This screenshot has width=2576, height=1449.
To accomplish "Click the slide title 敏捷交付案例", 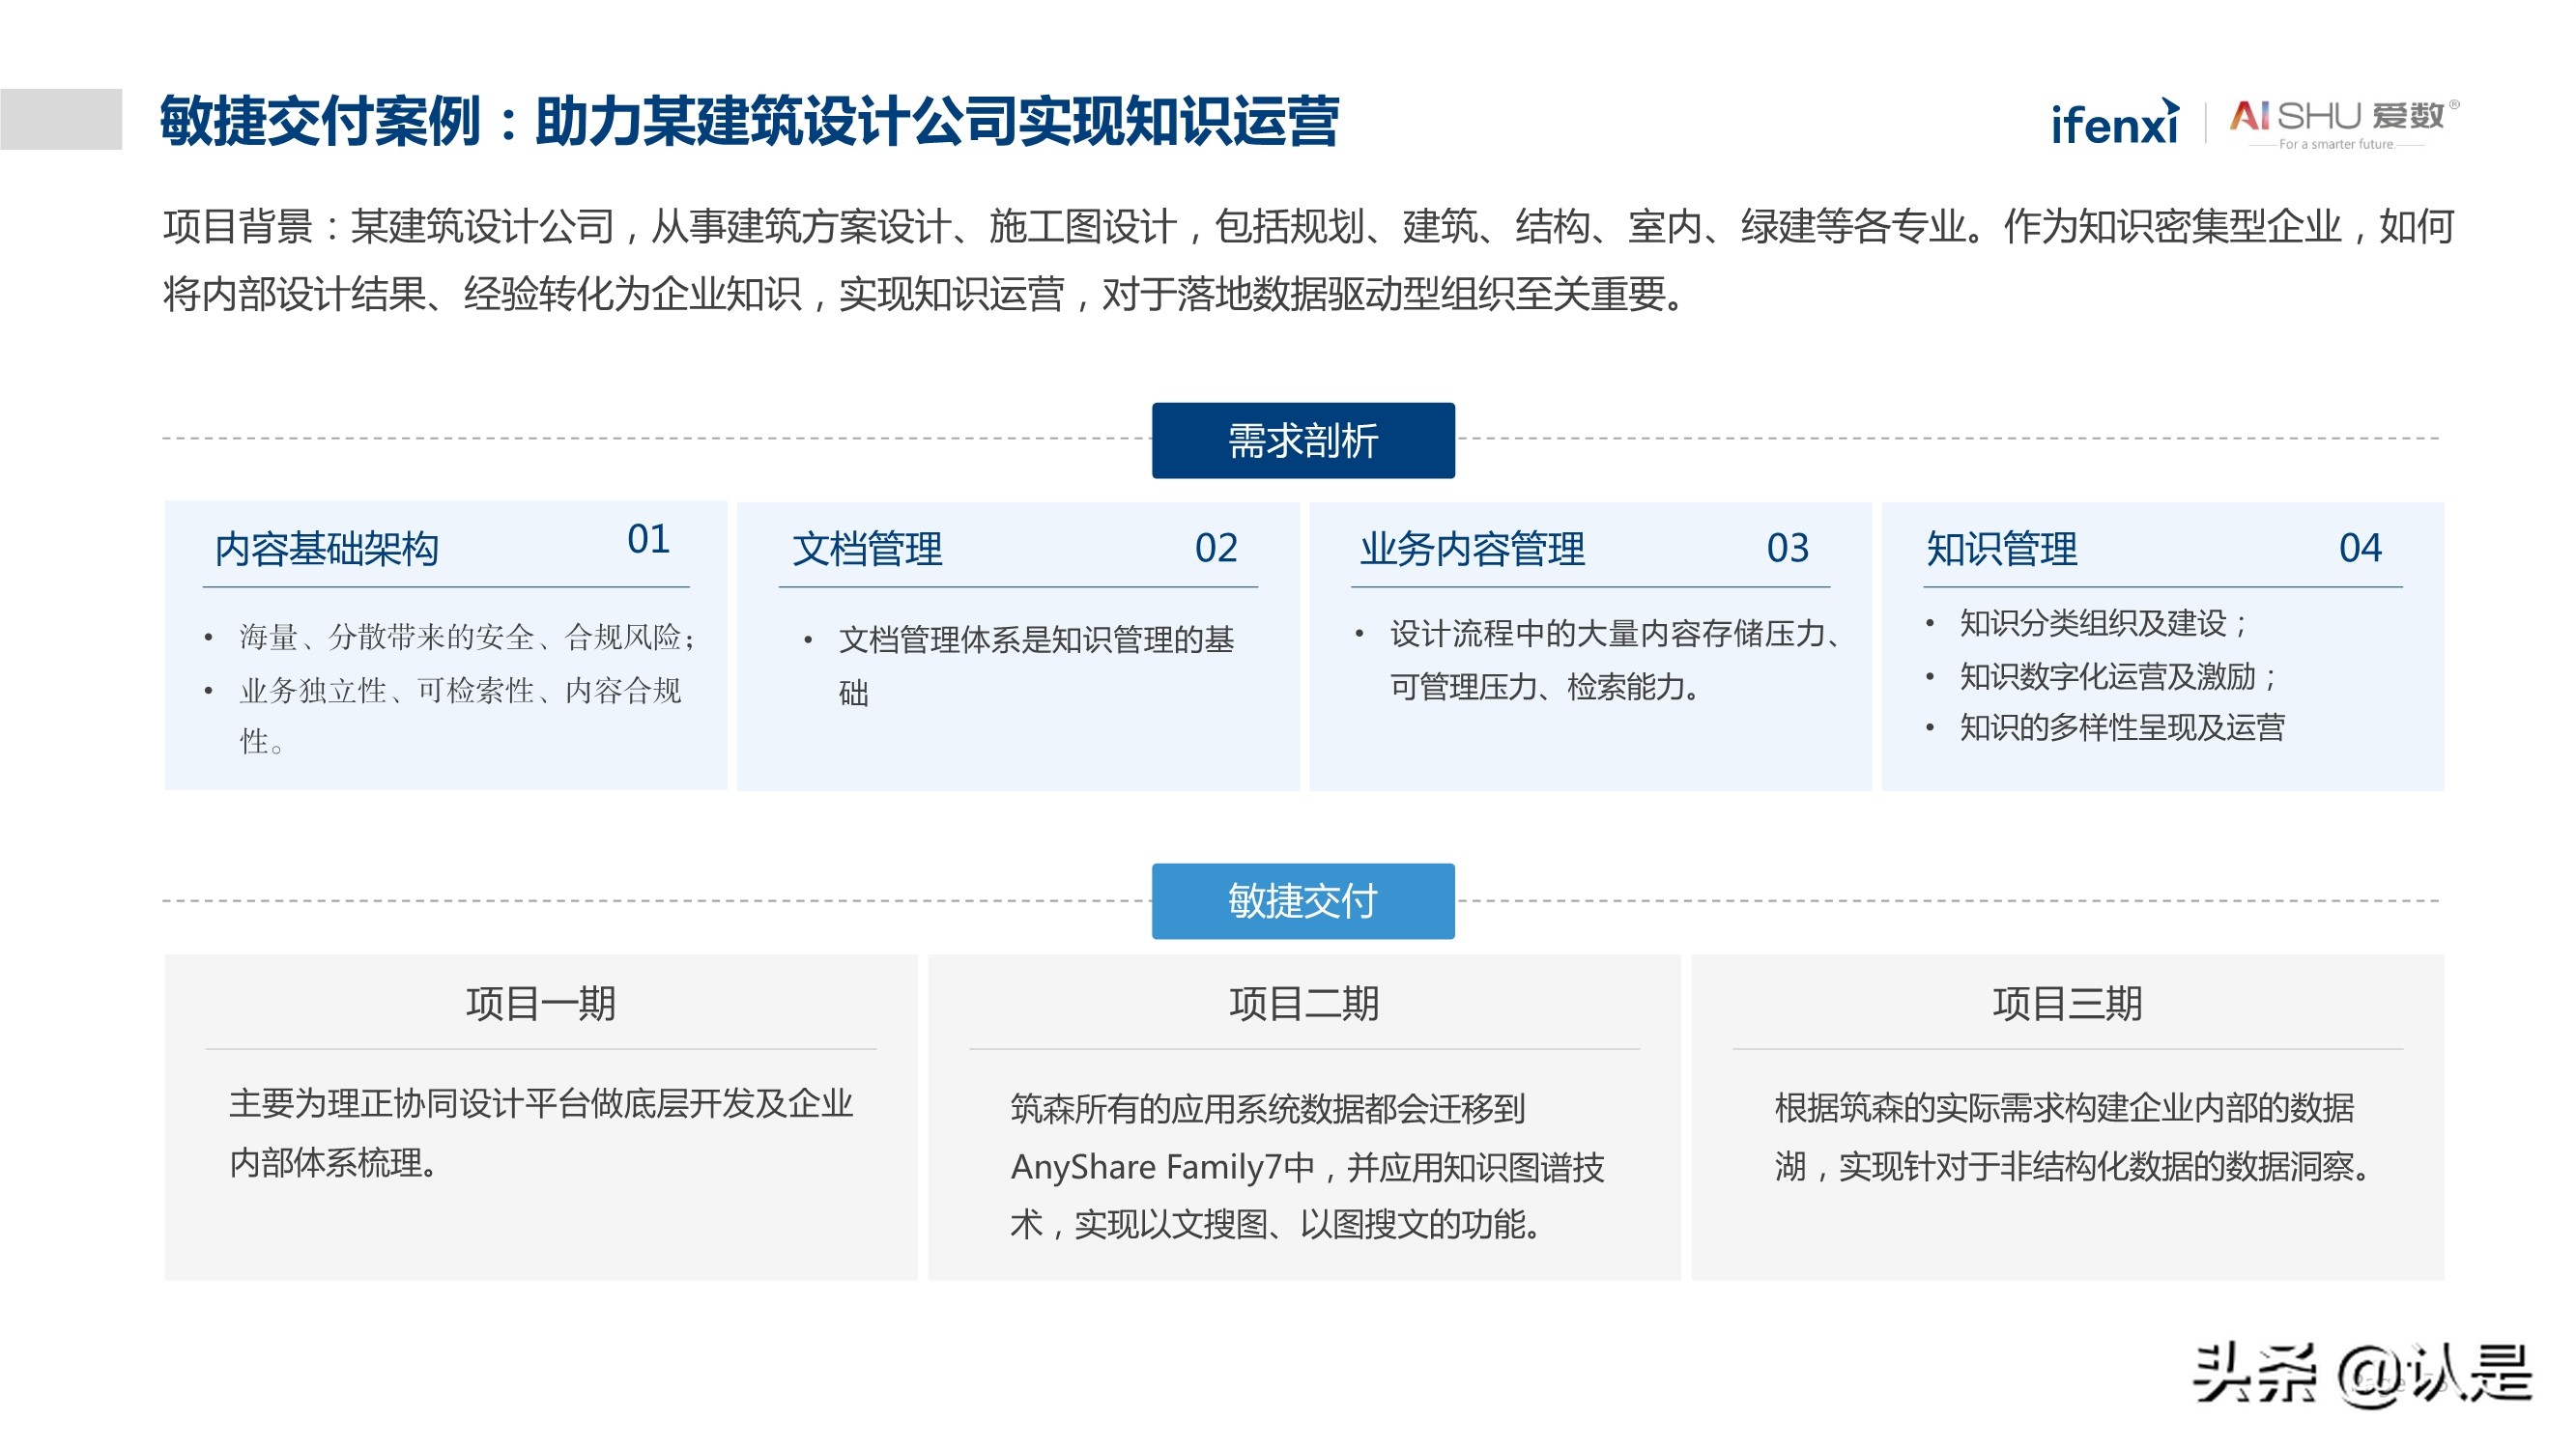I will point(330,119).
